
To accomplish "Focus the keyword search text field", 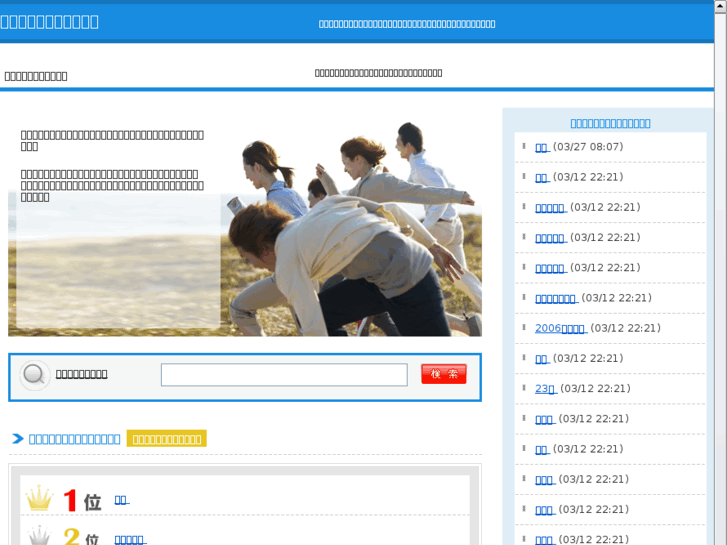I will click(x=284, y=375).
